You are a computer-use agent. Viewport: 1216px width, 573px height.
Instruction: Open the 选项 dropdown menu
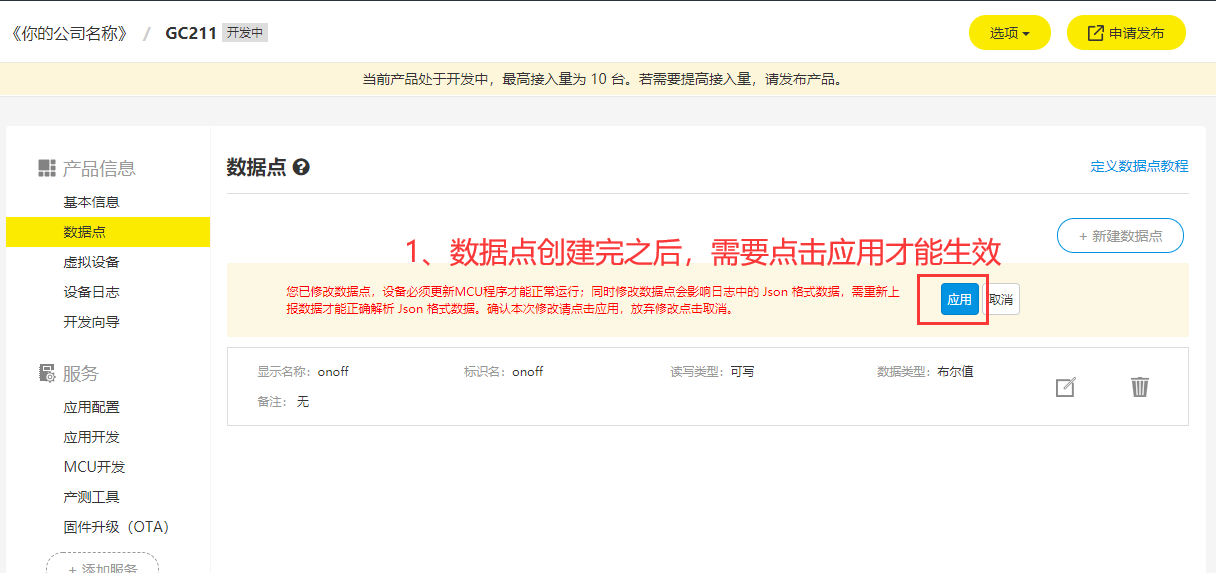click(x=1009, y=33)
